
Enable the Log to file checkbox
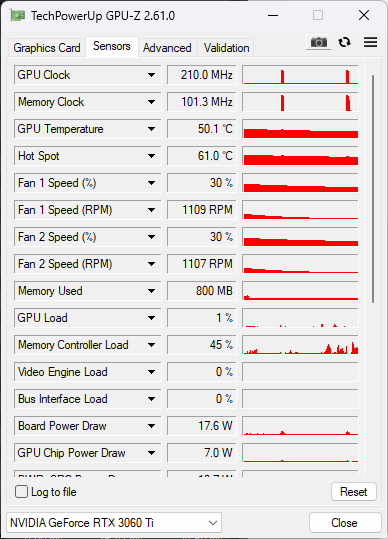coord(21,492)
